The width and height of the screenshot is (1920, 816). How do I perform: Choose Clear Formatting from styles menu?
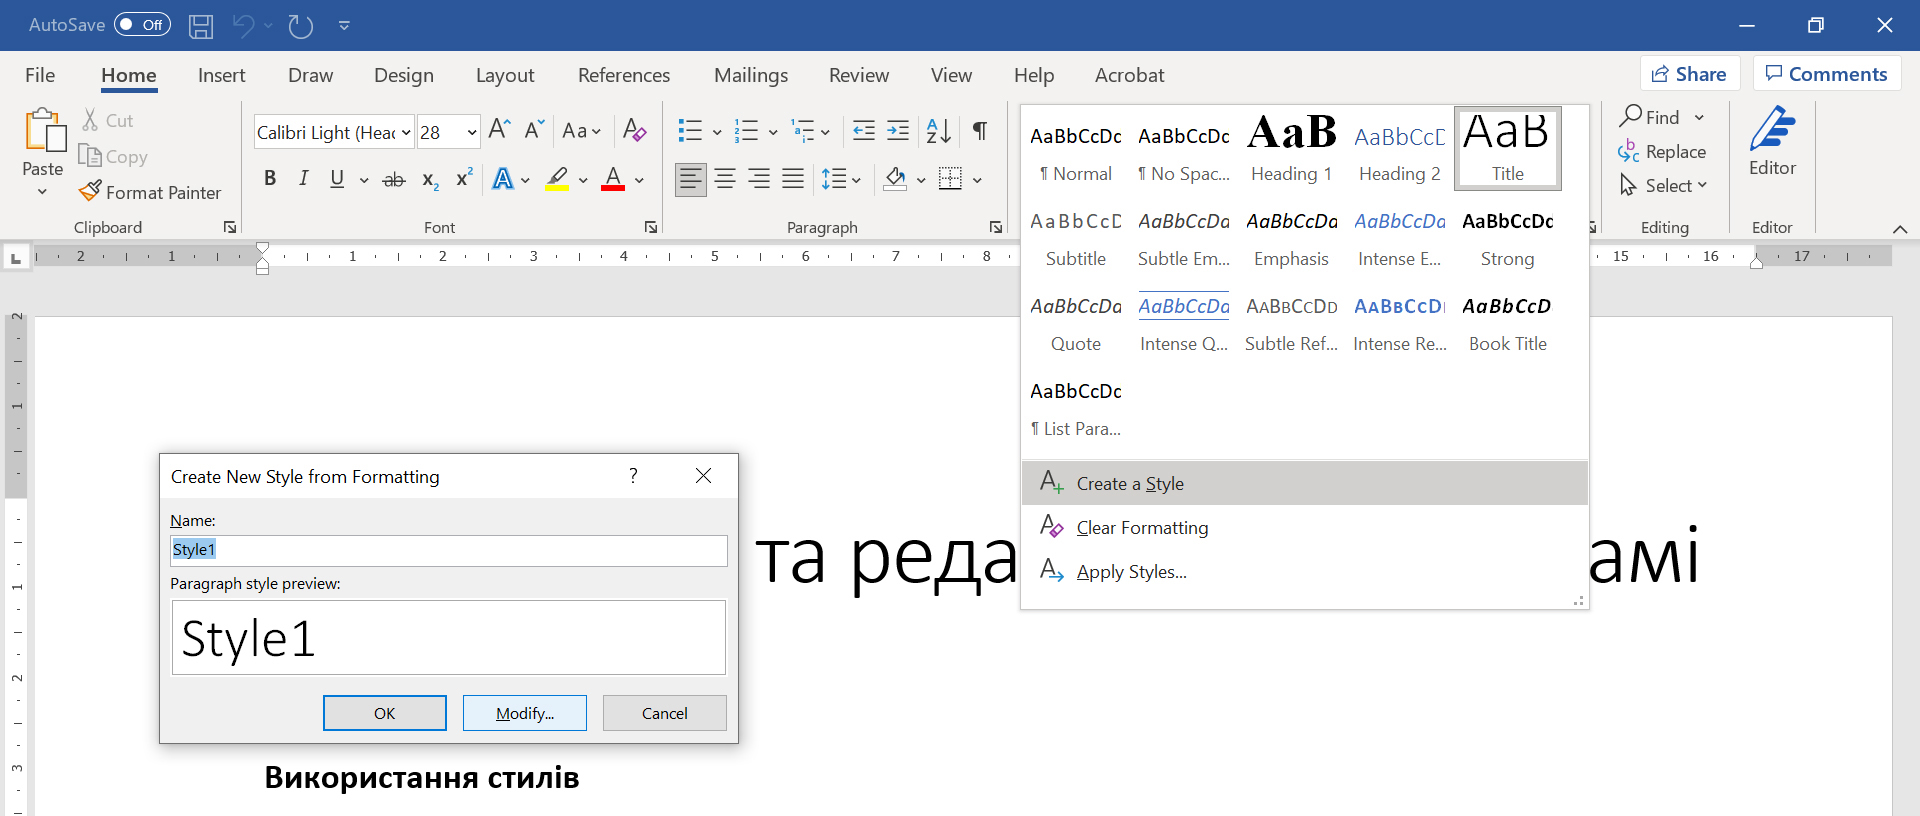tap(1142, 528)
